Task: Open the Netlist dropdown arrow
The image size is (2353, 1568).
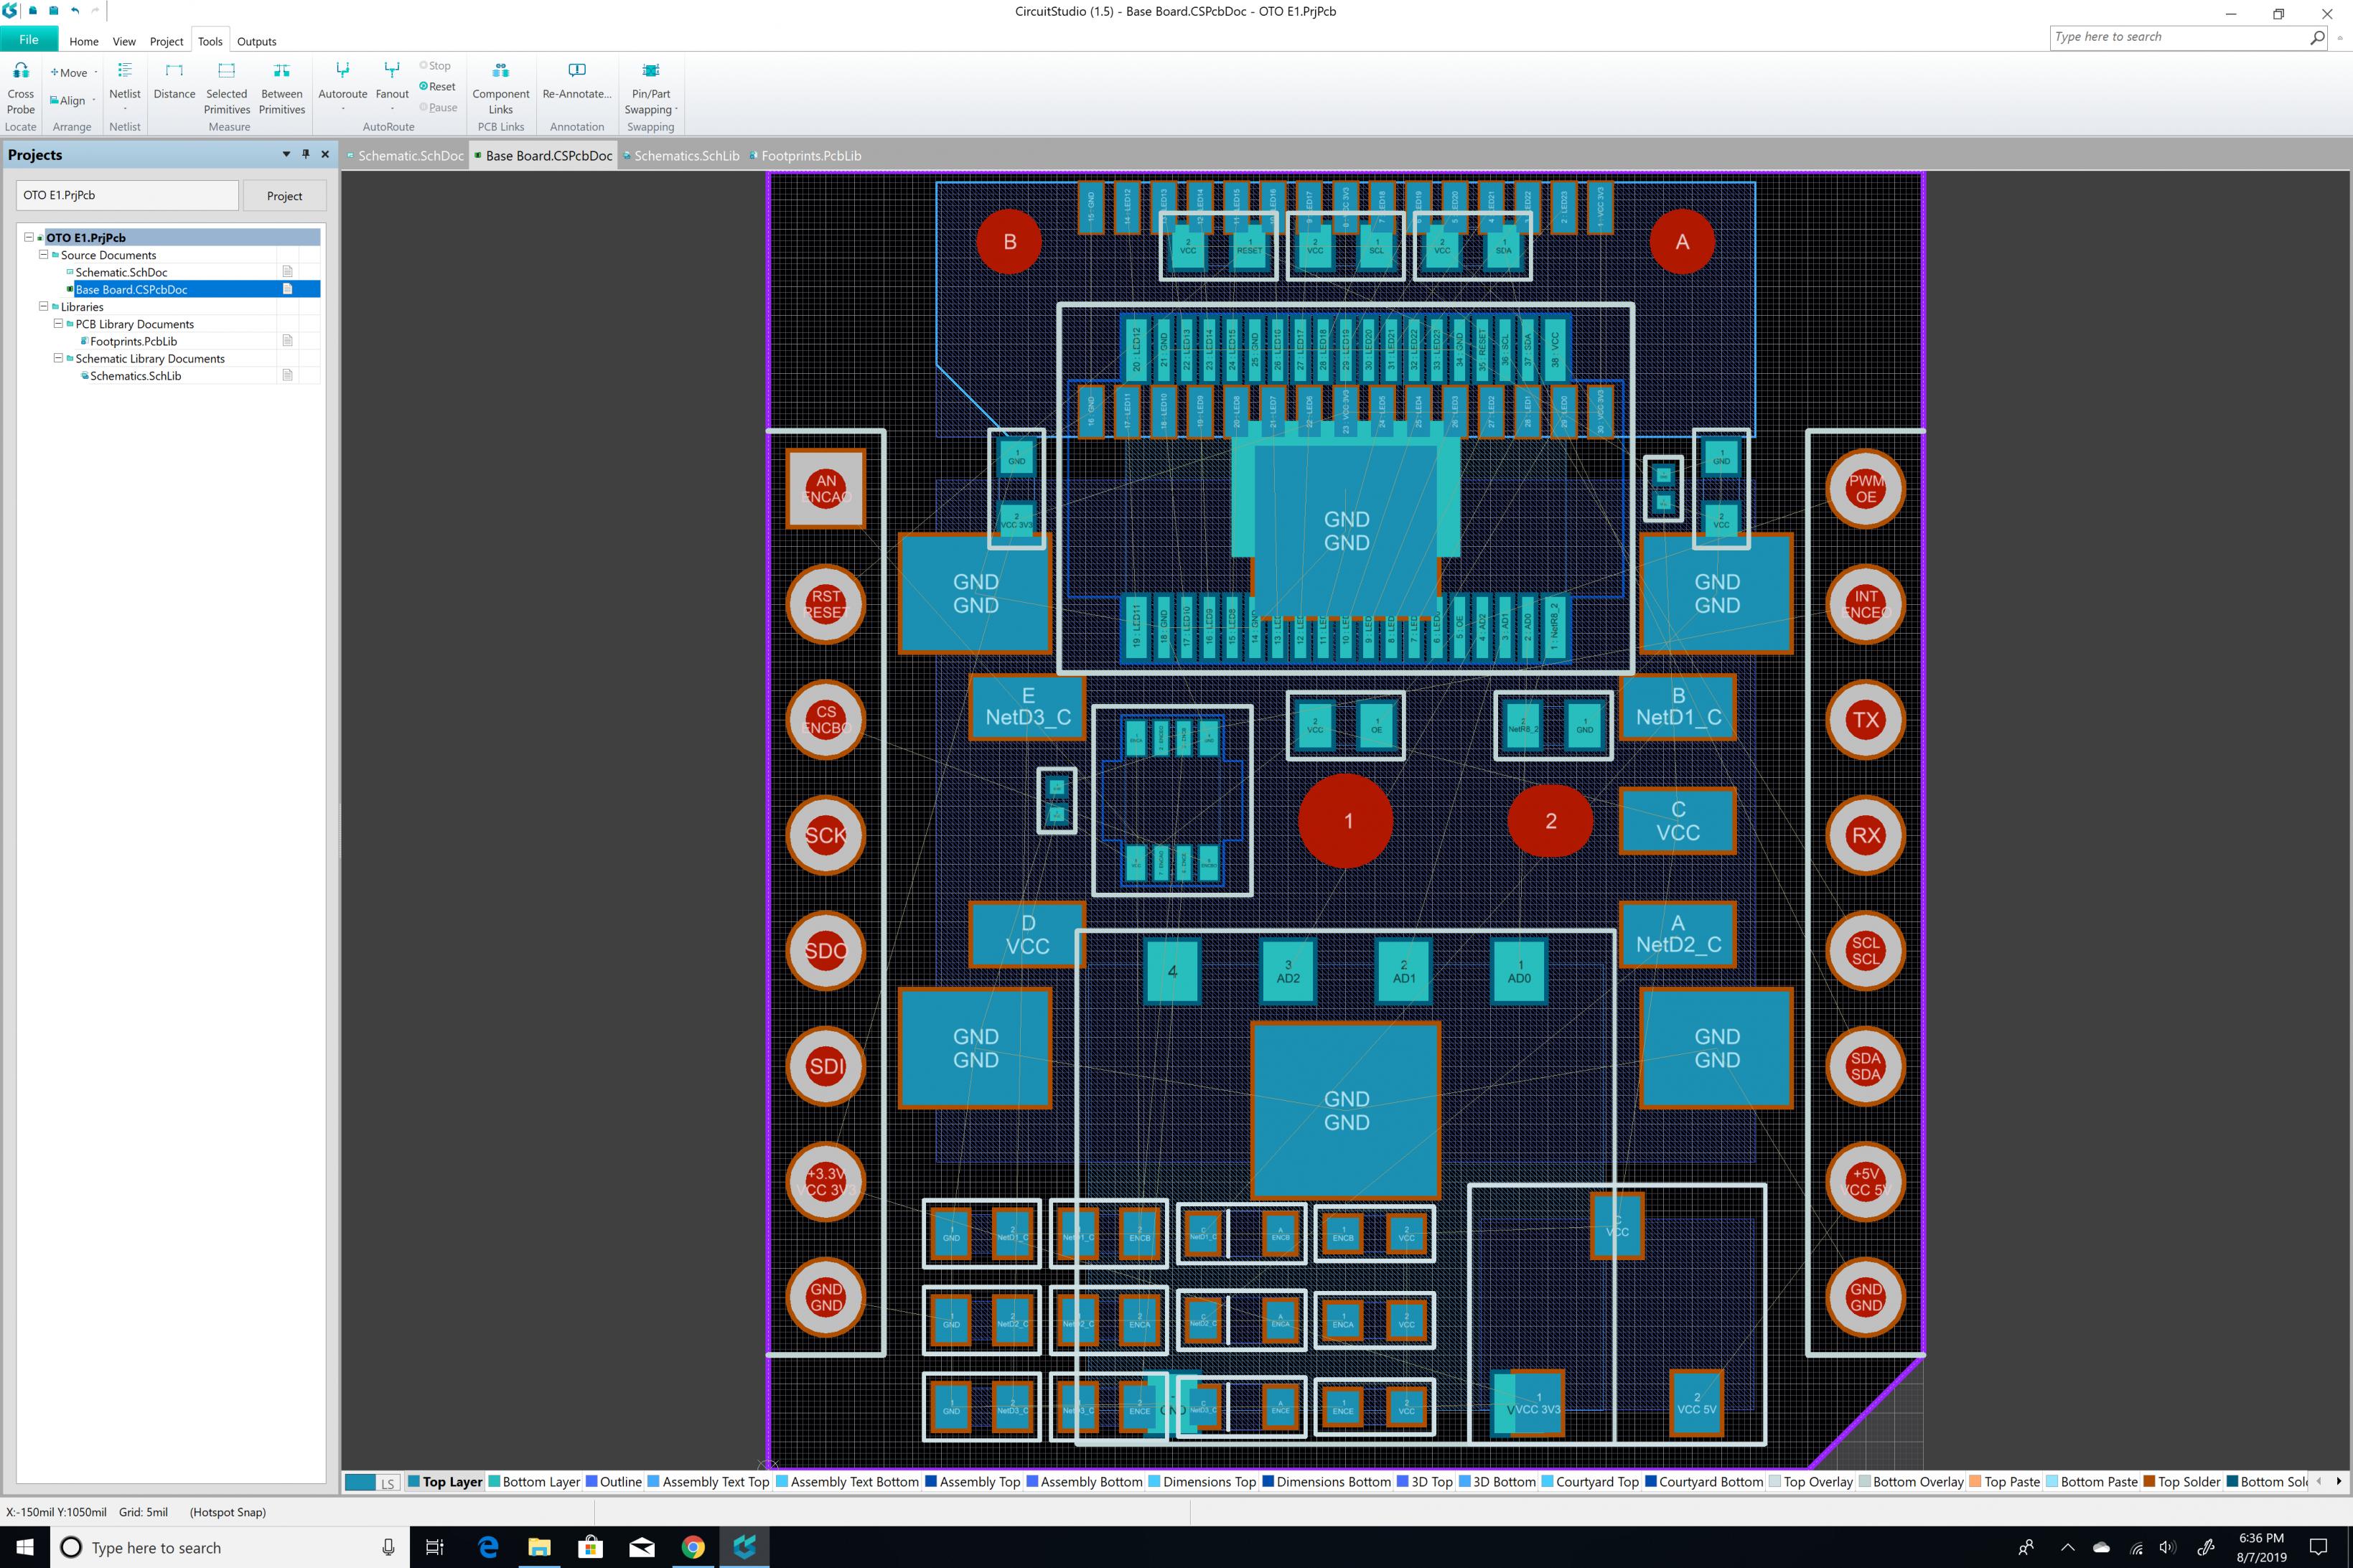Action: (x=124, y=109)
